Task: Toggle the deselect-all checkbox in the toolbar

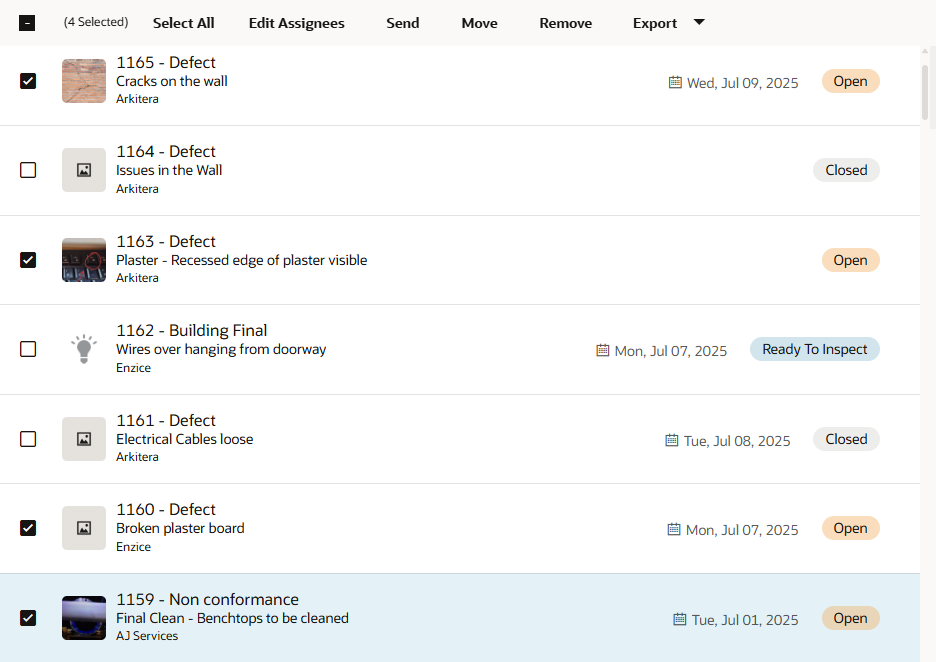Action: click(x=27, y=23)
